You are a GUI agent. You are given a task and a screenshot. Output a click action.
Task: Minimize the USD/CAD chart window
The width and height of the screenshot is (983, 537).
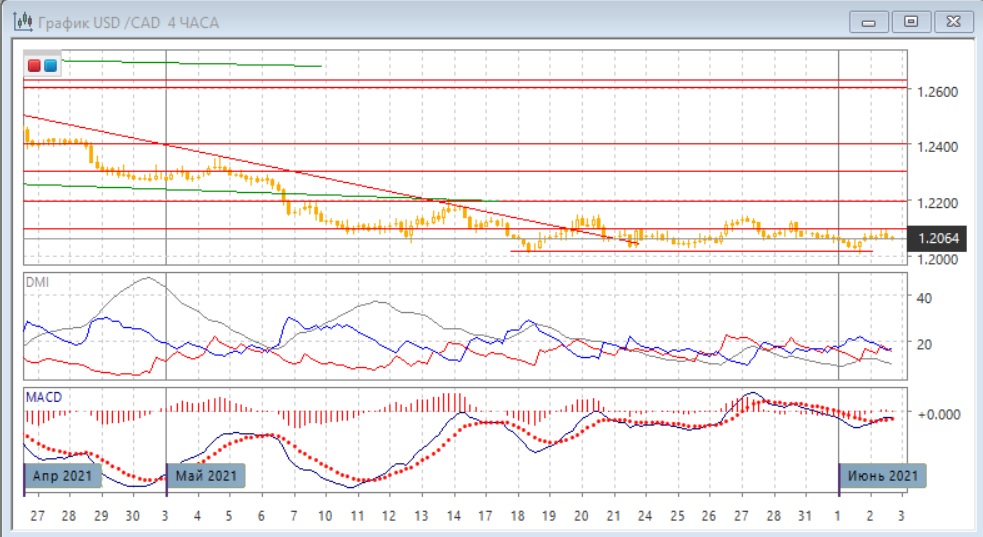(869, 21)
